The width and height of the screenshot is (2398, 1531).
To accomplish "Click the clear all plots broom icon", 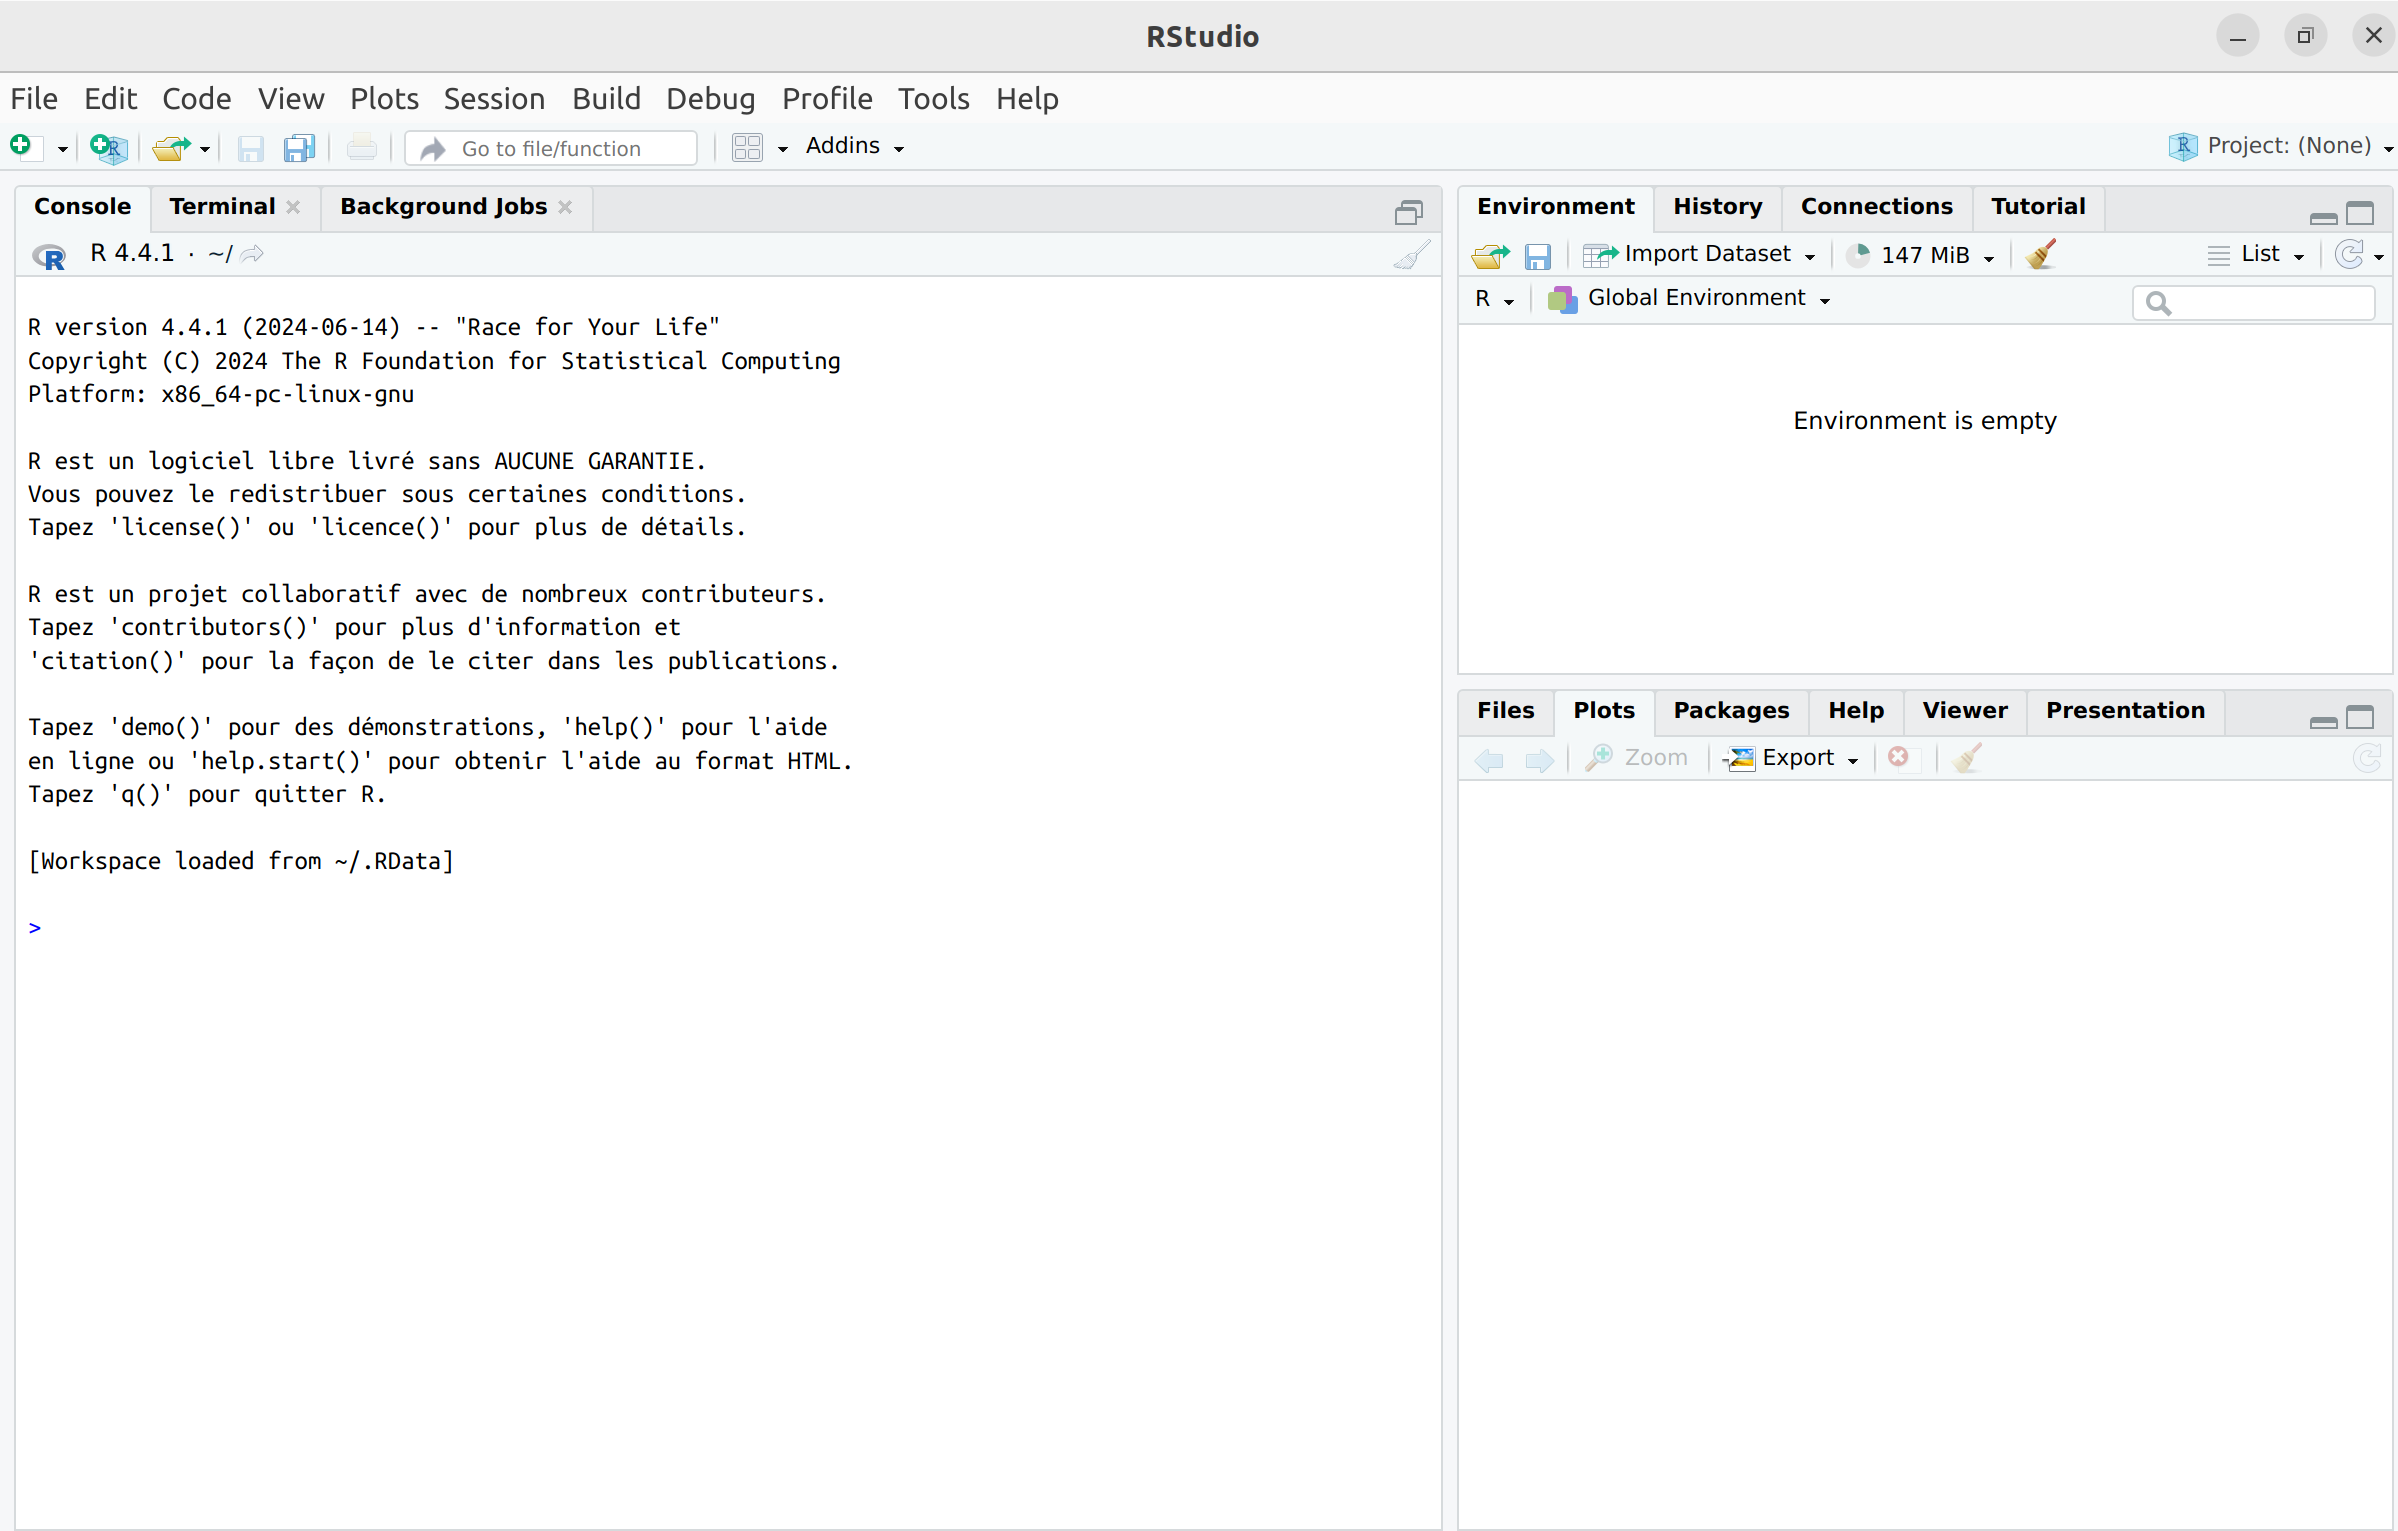I will coord(1966,758).
